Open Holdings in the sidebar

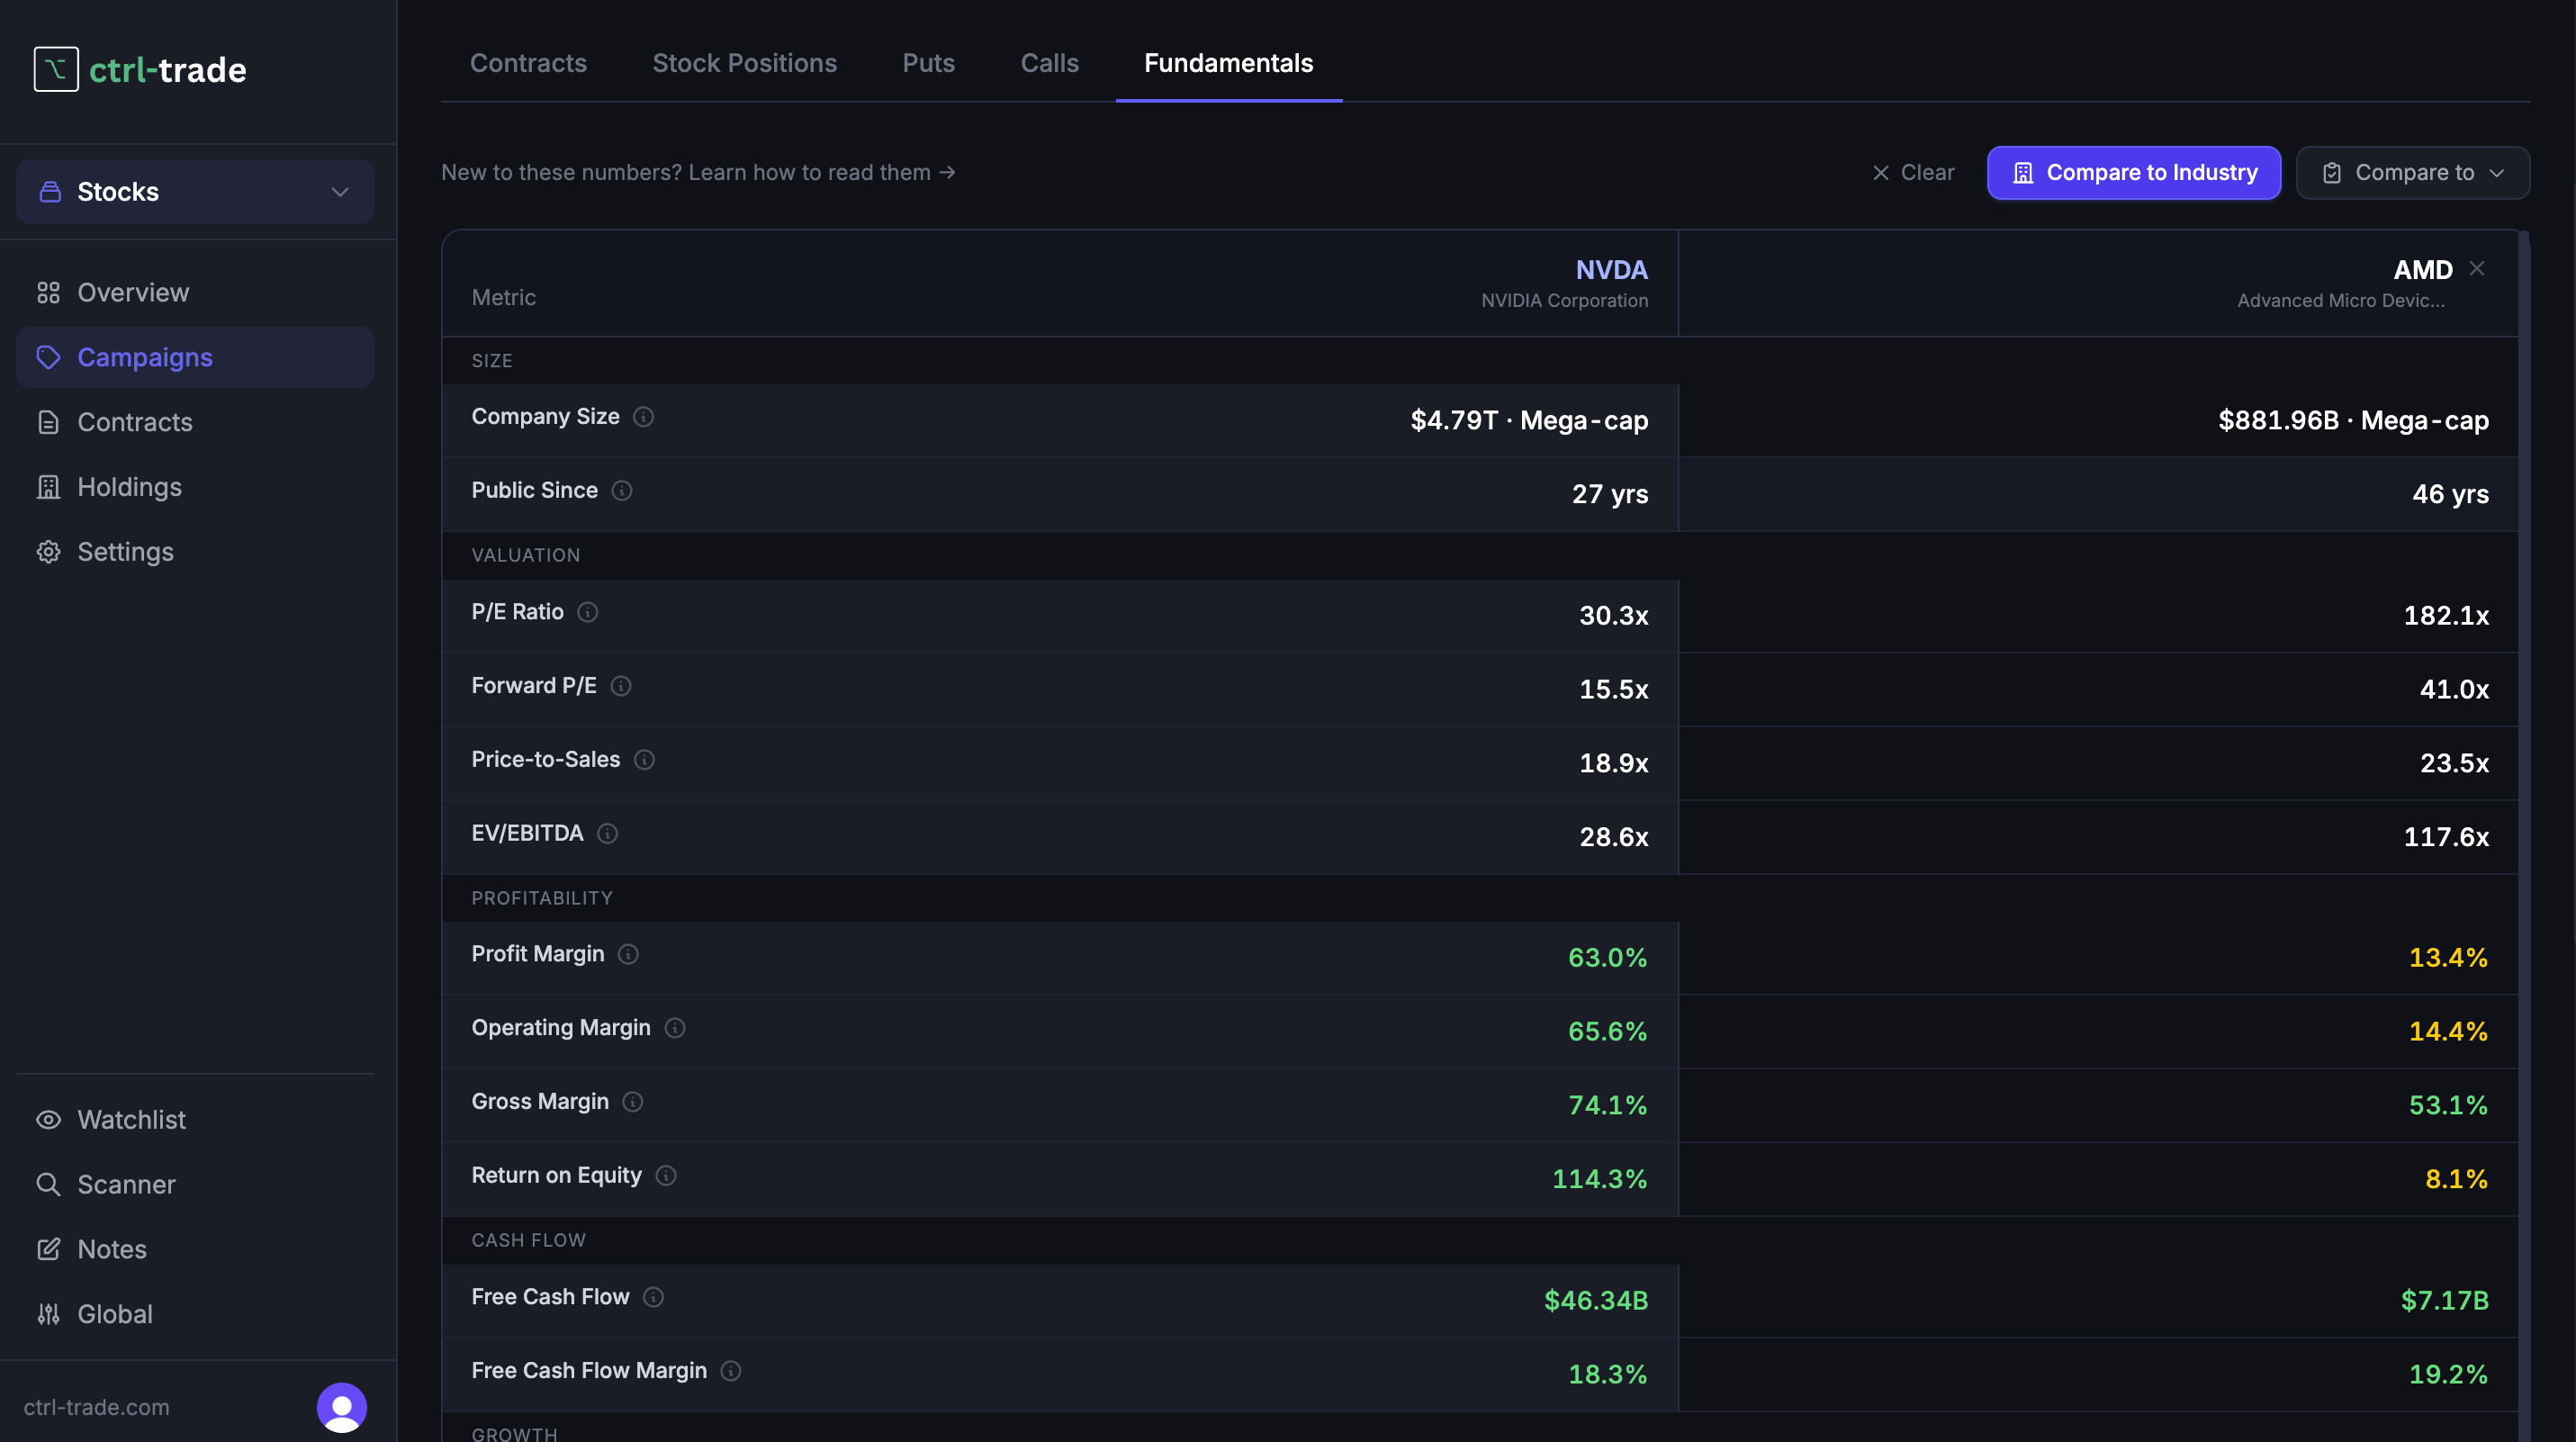click(x=195, y=487)
